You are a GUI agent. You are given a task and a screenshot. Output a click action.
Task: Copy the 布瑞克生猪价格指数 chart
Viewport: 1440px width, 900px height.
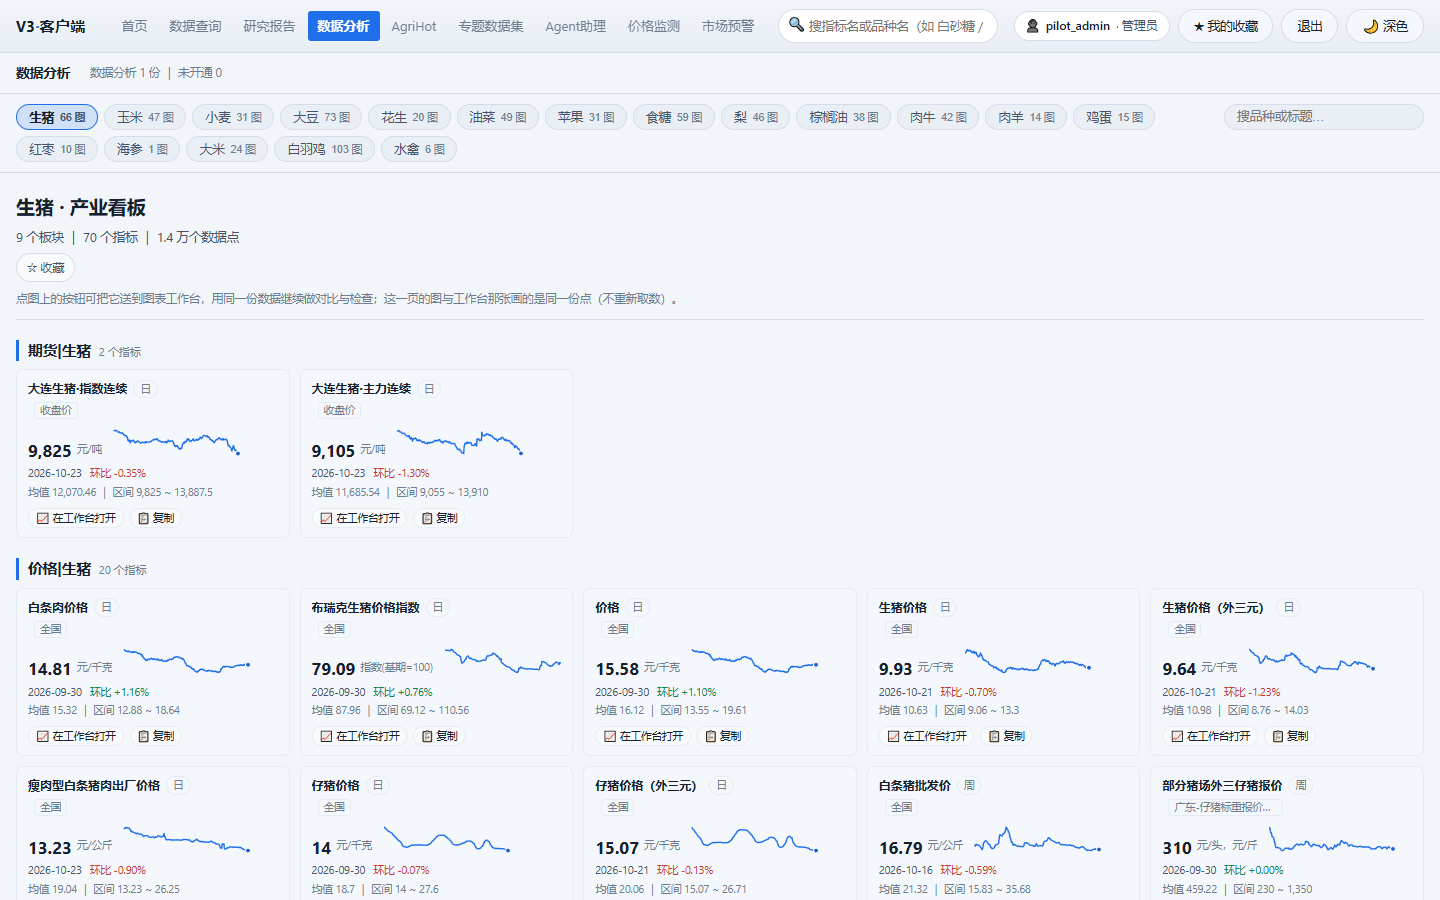(440, 736)
